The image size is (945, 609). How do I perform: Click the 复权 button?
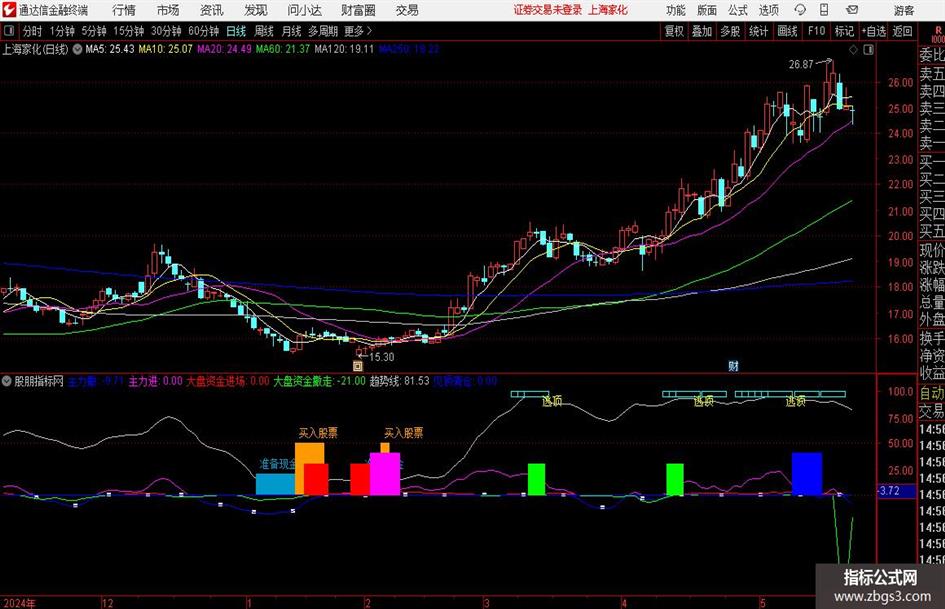pyautogui.click(x=674, y=31)
